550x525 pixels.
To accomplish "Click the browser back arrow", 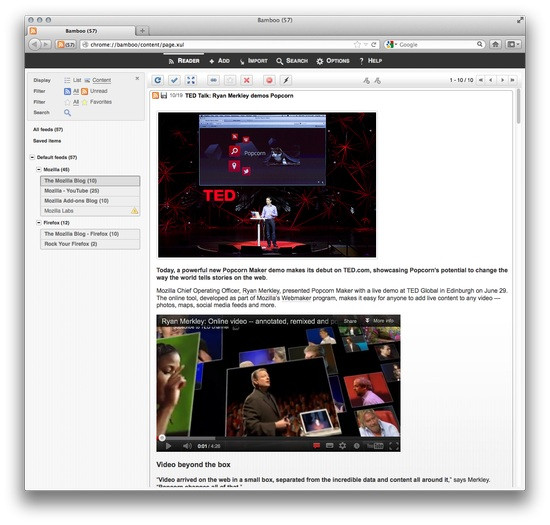I will (34, 45).
